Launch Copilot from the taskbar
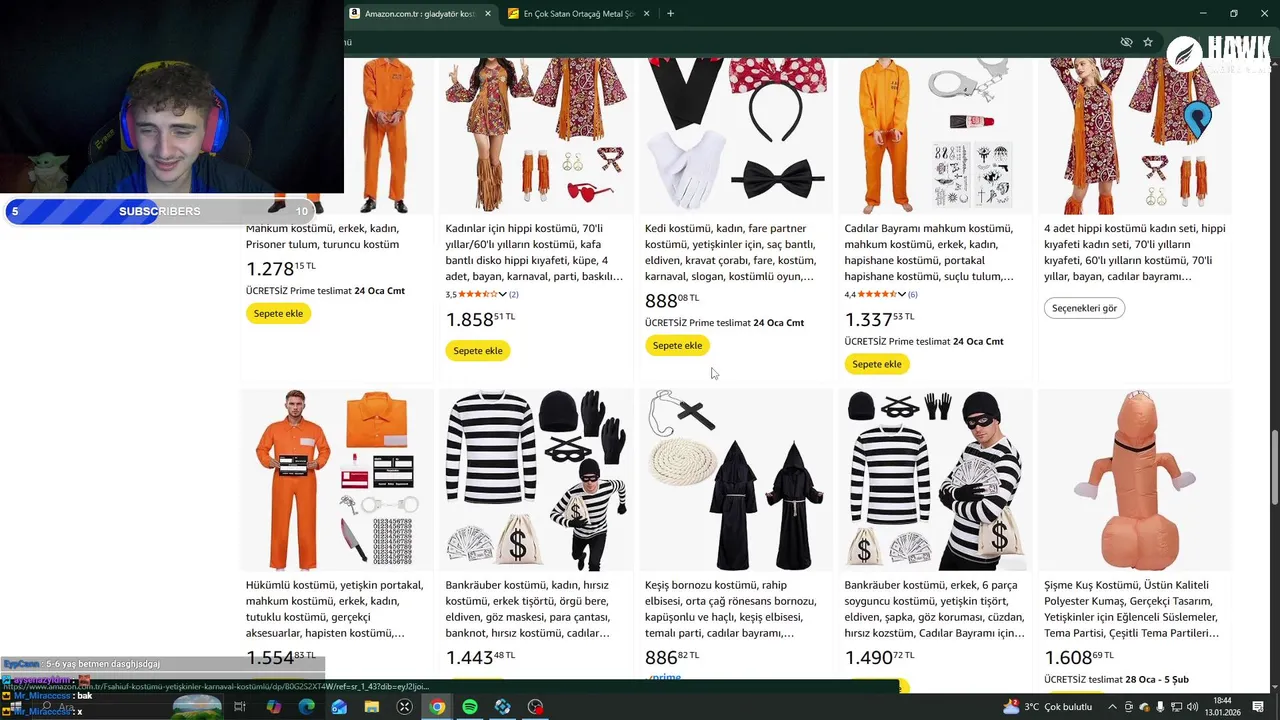 (273, 707)
